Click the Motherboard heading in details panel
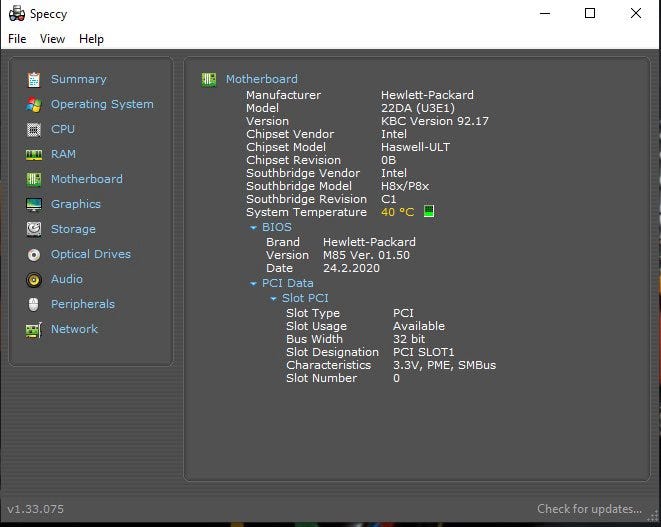 coord(262,79)
